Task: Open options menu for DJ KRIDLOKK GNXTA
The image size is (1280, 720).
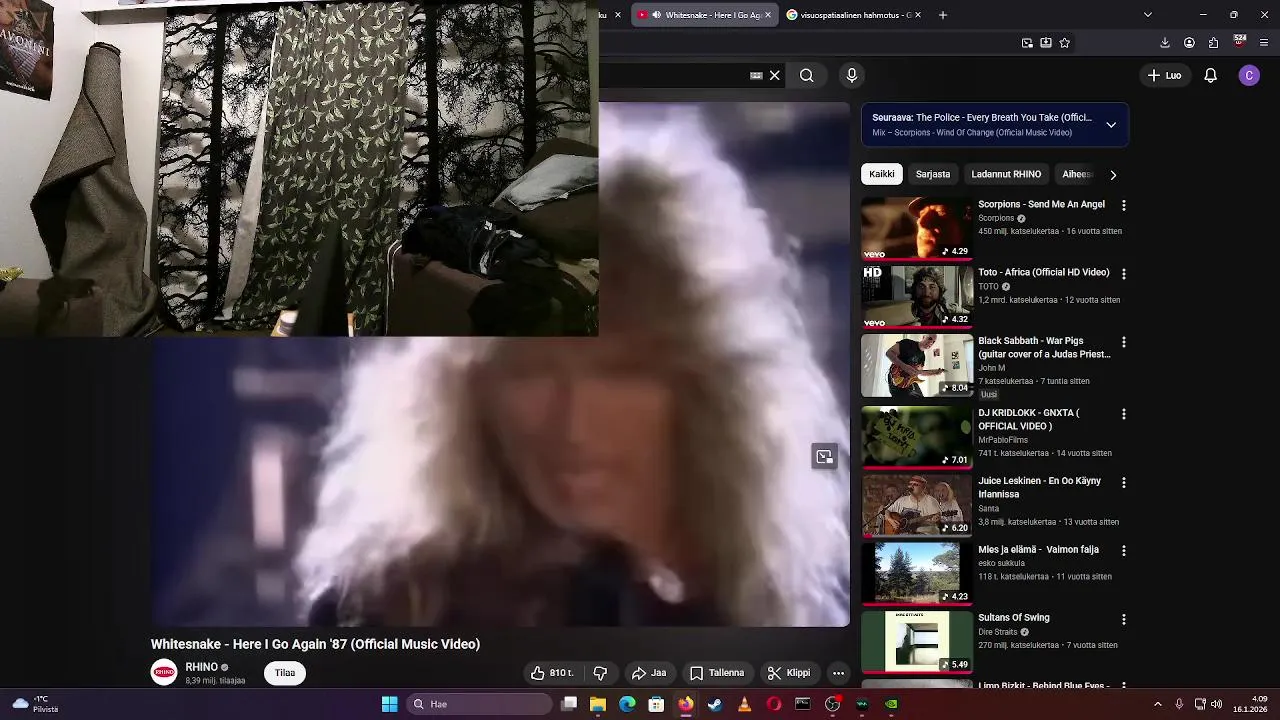Action: pyautogui.click(x=1123, y=414)
